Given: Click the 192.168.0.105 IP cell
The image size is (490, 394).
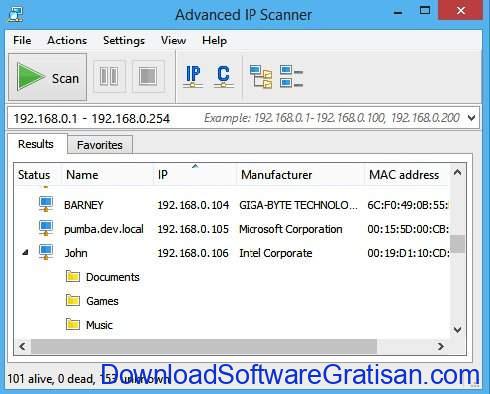Looking at the screenshot, I should pos(193,229).
